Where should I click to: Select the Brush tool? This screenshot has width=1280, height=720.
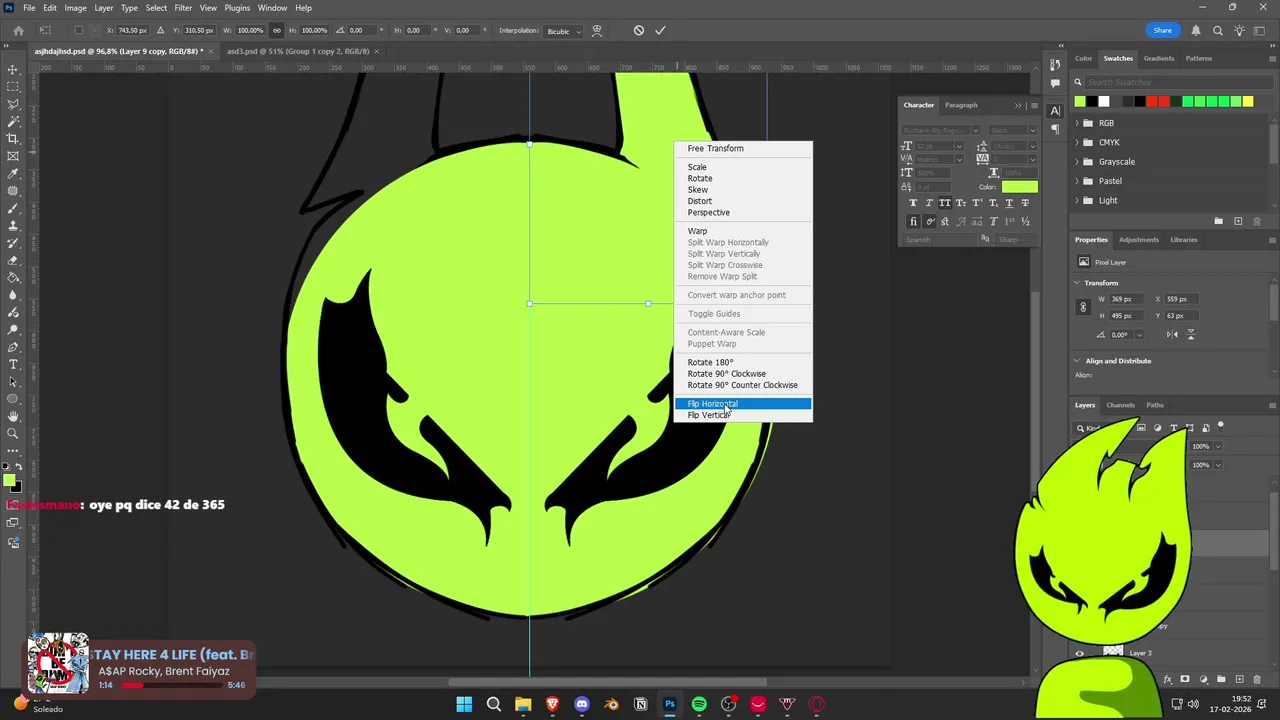point(13,208)
